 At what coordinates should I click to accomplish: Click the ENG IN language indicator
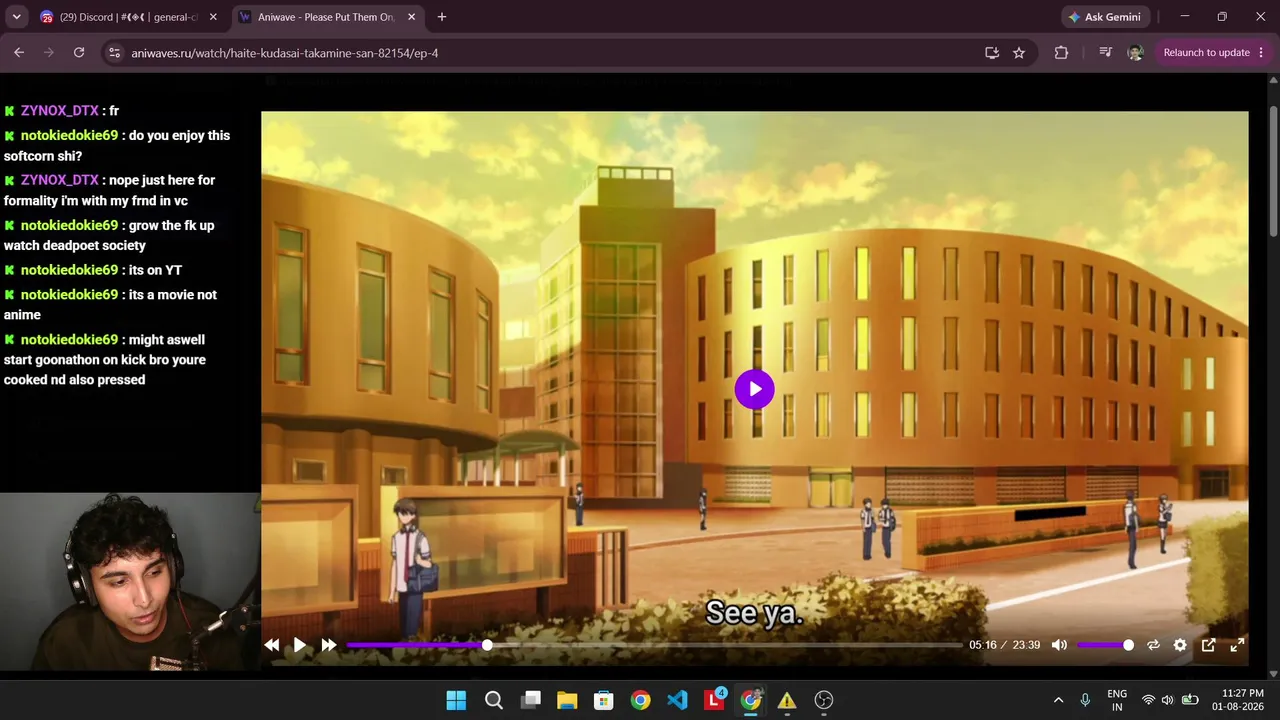(x=1117, y=700)
